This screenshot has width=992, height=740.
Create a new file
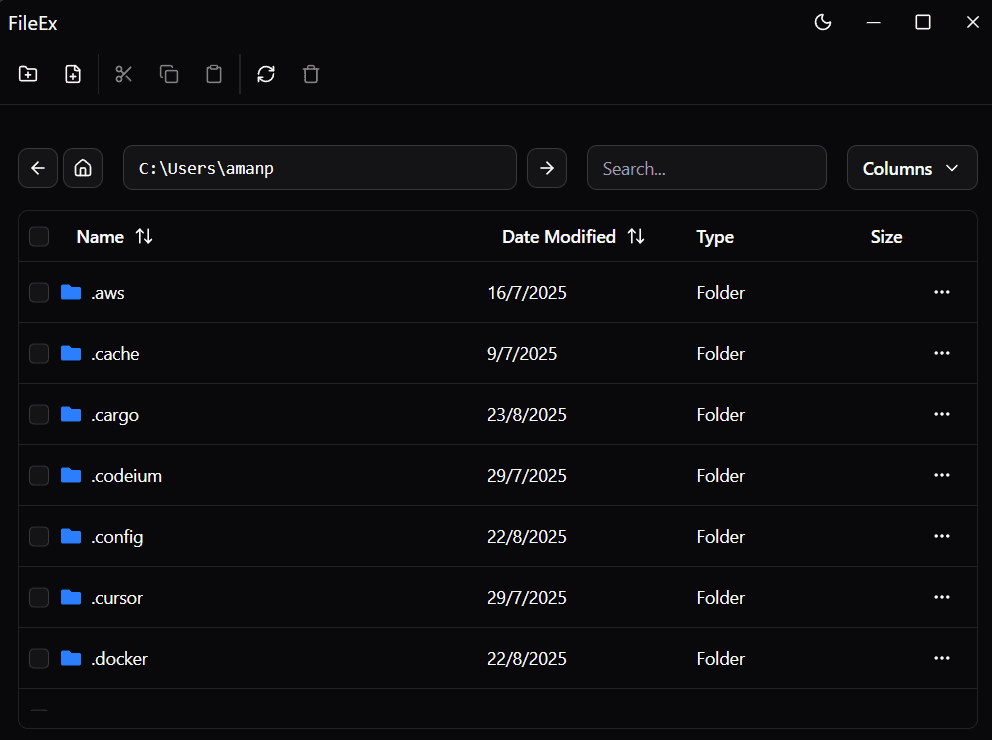click(73, 74)
